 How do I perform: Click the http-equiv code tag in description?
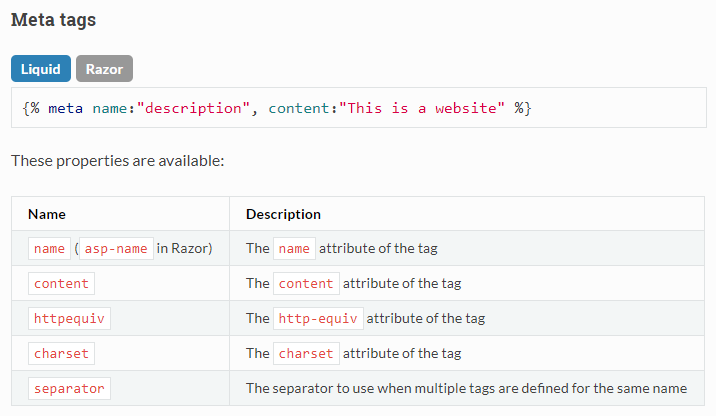pos(318,318)
